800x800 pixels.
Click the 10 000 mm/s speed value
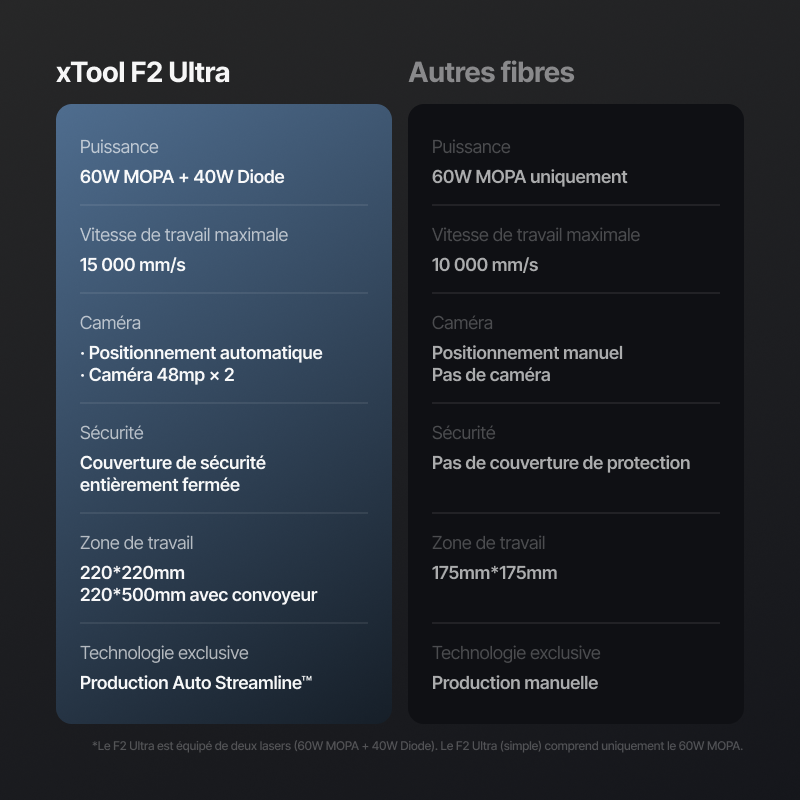point(485,265)
